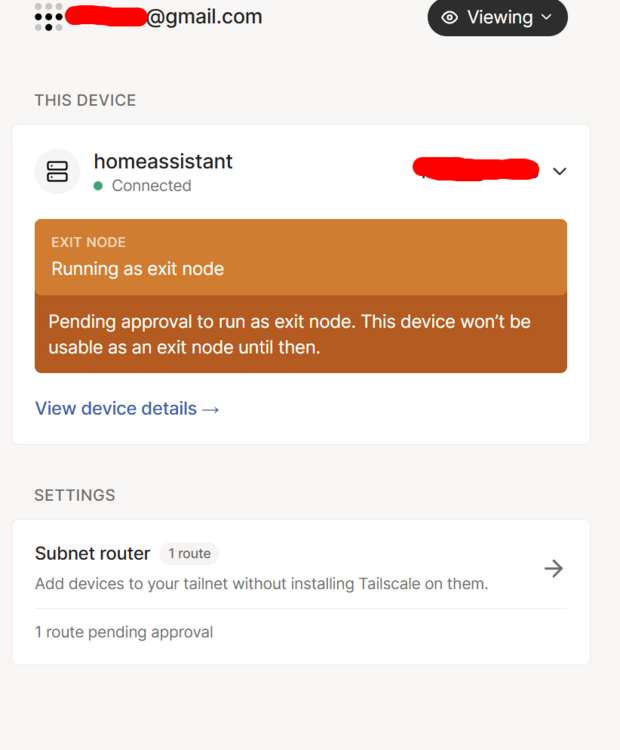
Task: Click the Subnet router description text
Action: pos(261,583)
